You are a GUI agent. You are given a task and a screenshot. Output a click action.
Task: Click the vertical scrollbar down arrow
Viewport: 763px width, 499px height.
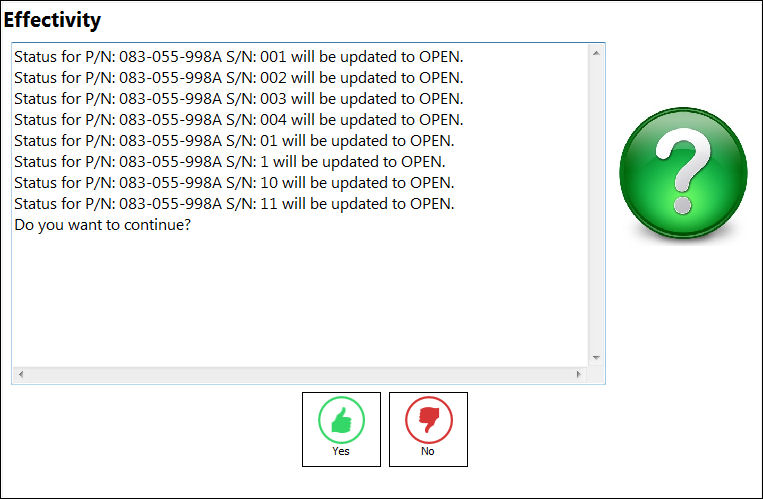596,358
